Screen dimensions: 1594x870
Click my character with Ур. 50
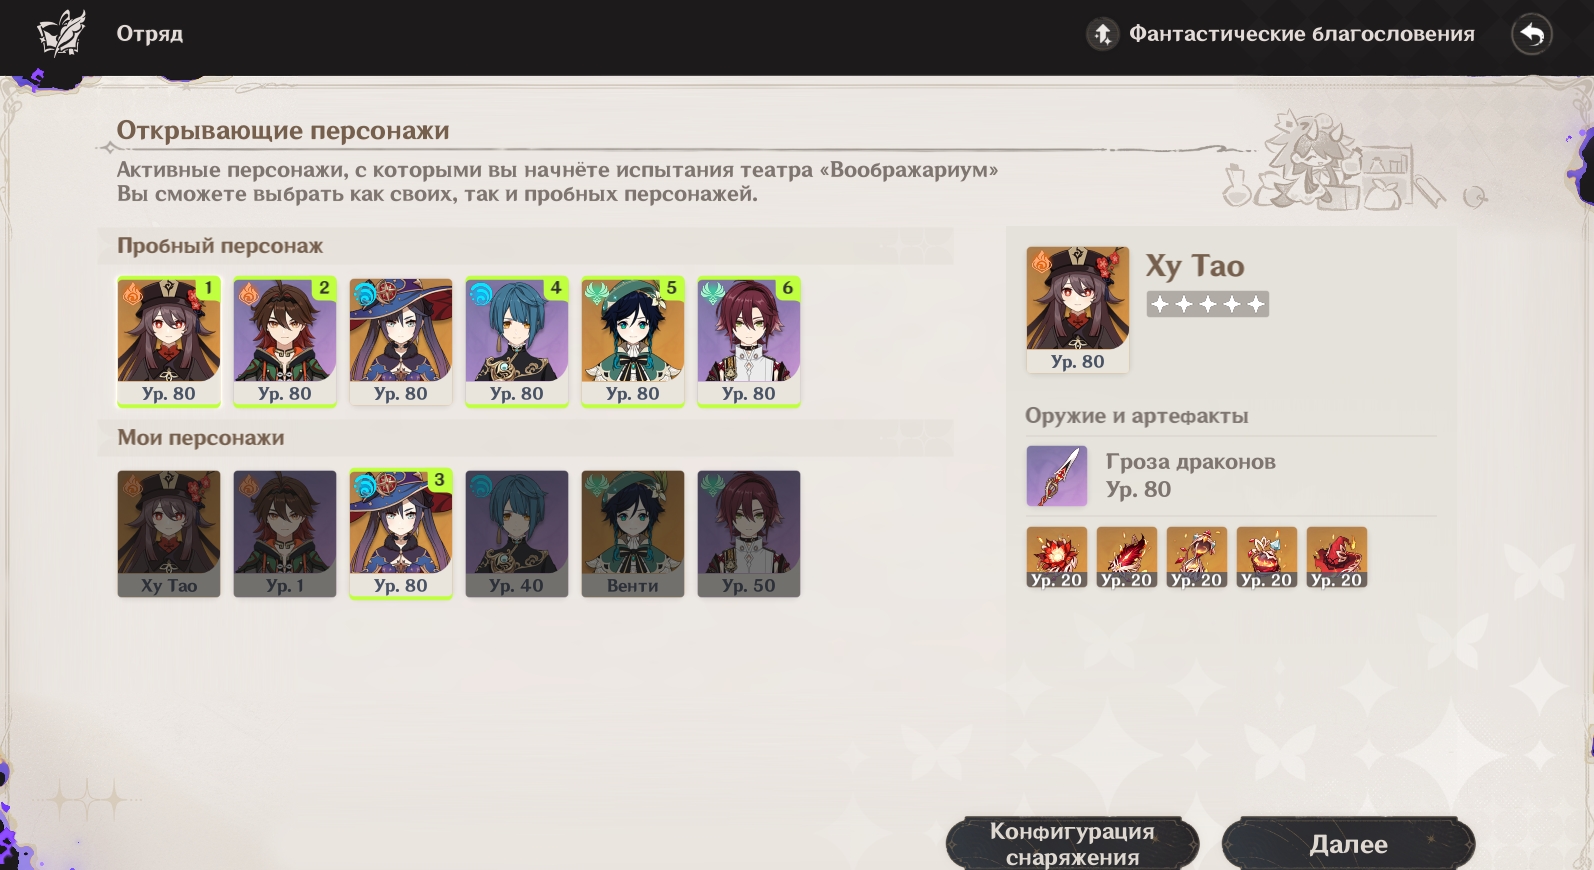tap(749, 534)
